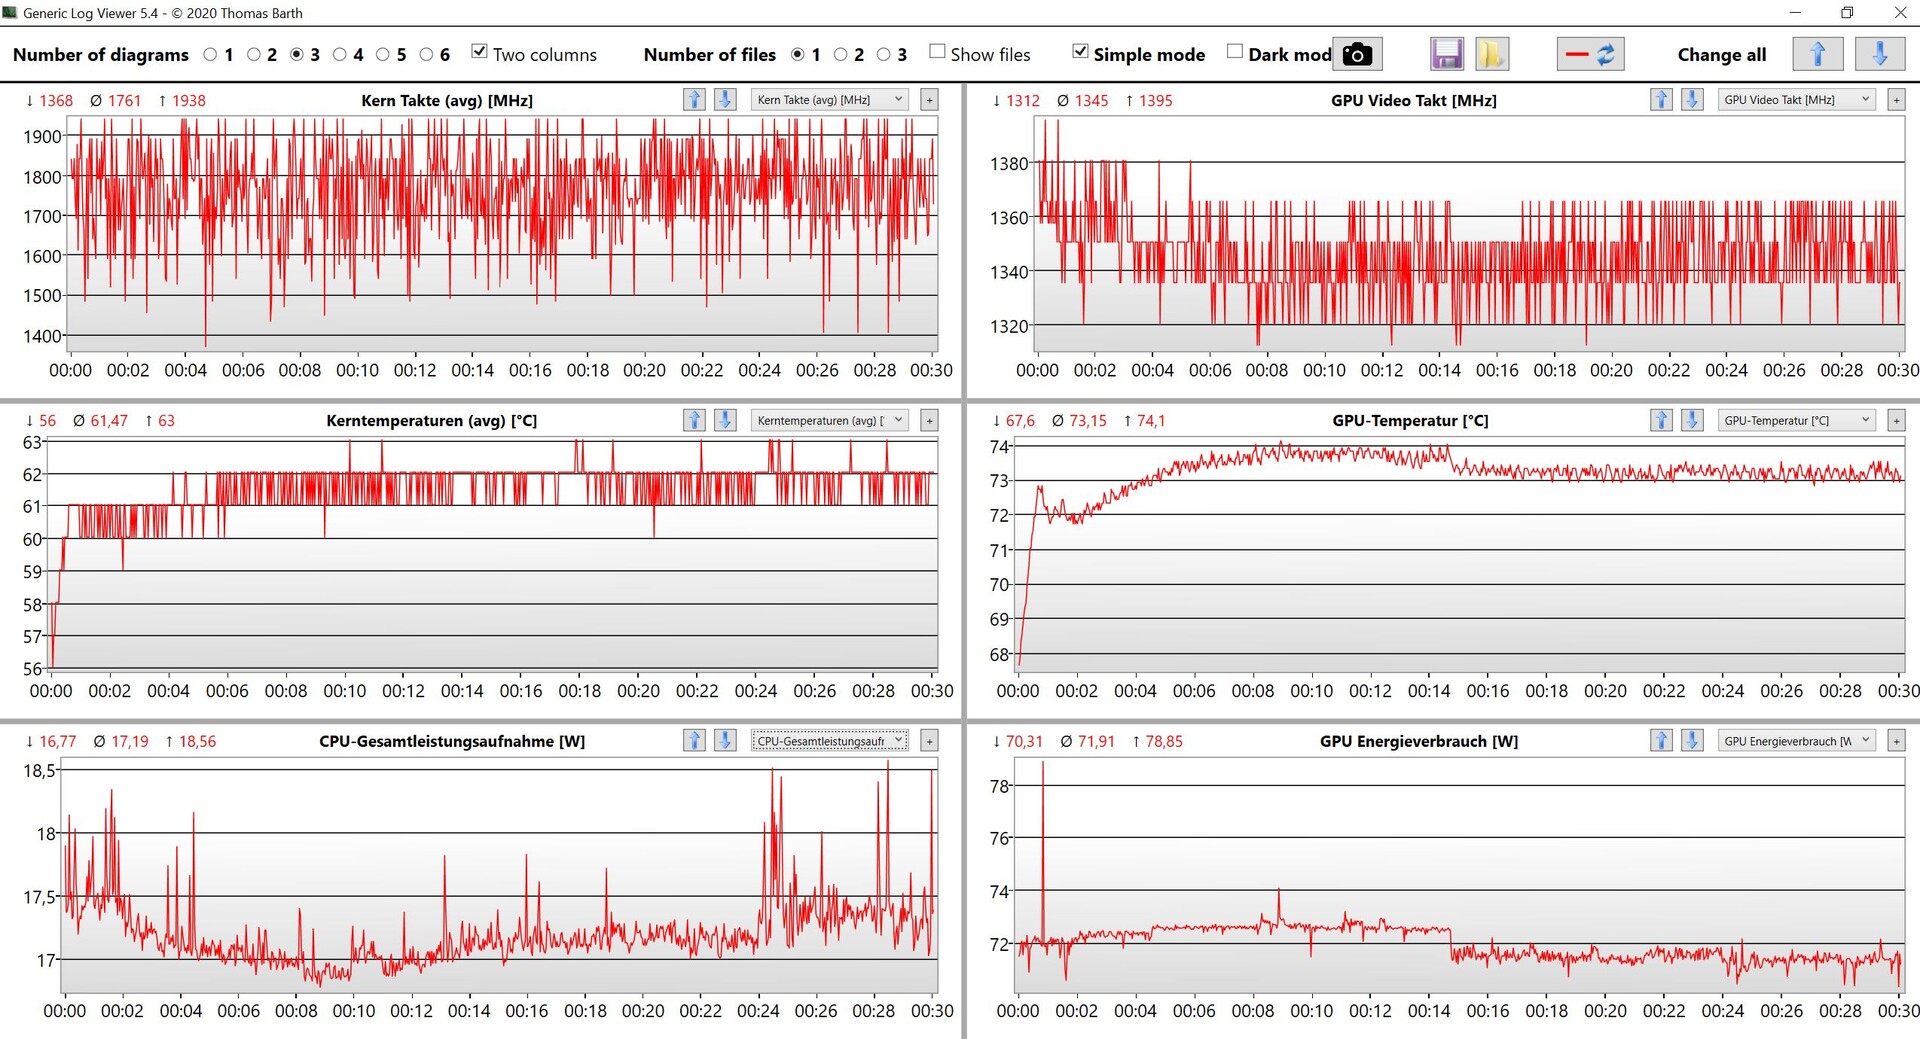
Task: Enable the Dark mode checkbox
Action: click(1235, 52)
